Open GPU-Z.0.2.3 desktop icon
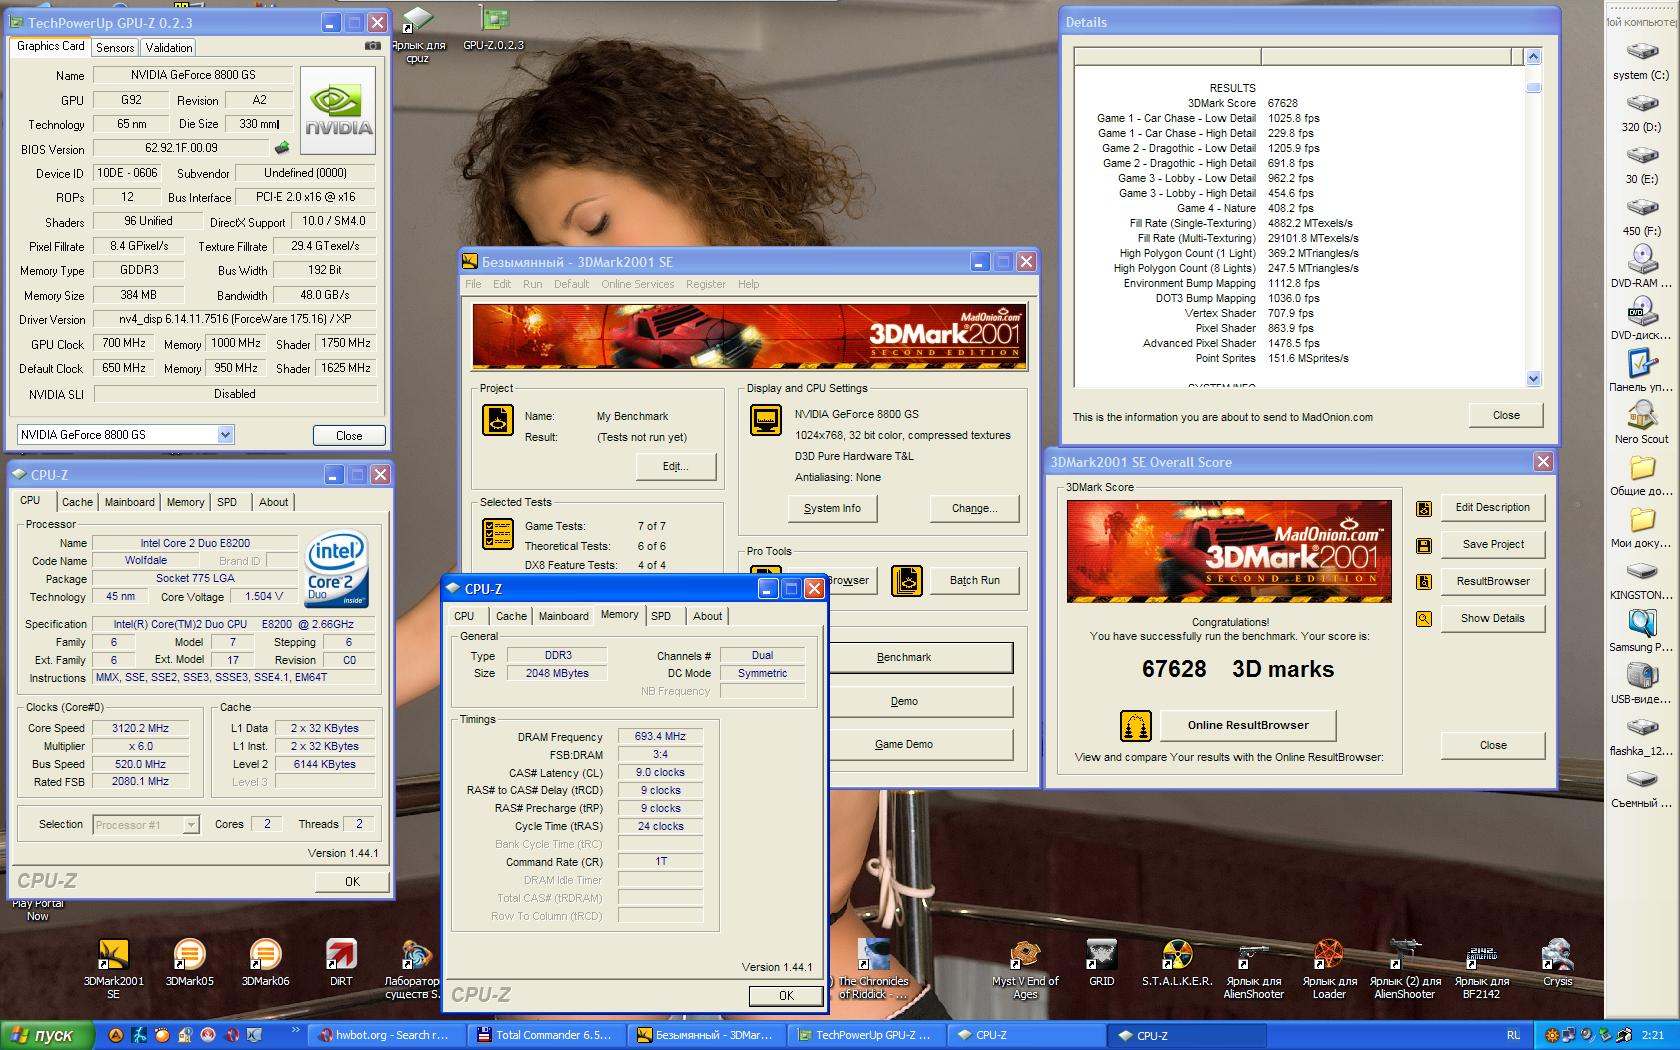This screenshot has width=1680, height=1050. pyautogui.click(x=493, y=28)
